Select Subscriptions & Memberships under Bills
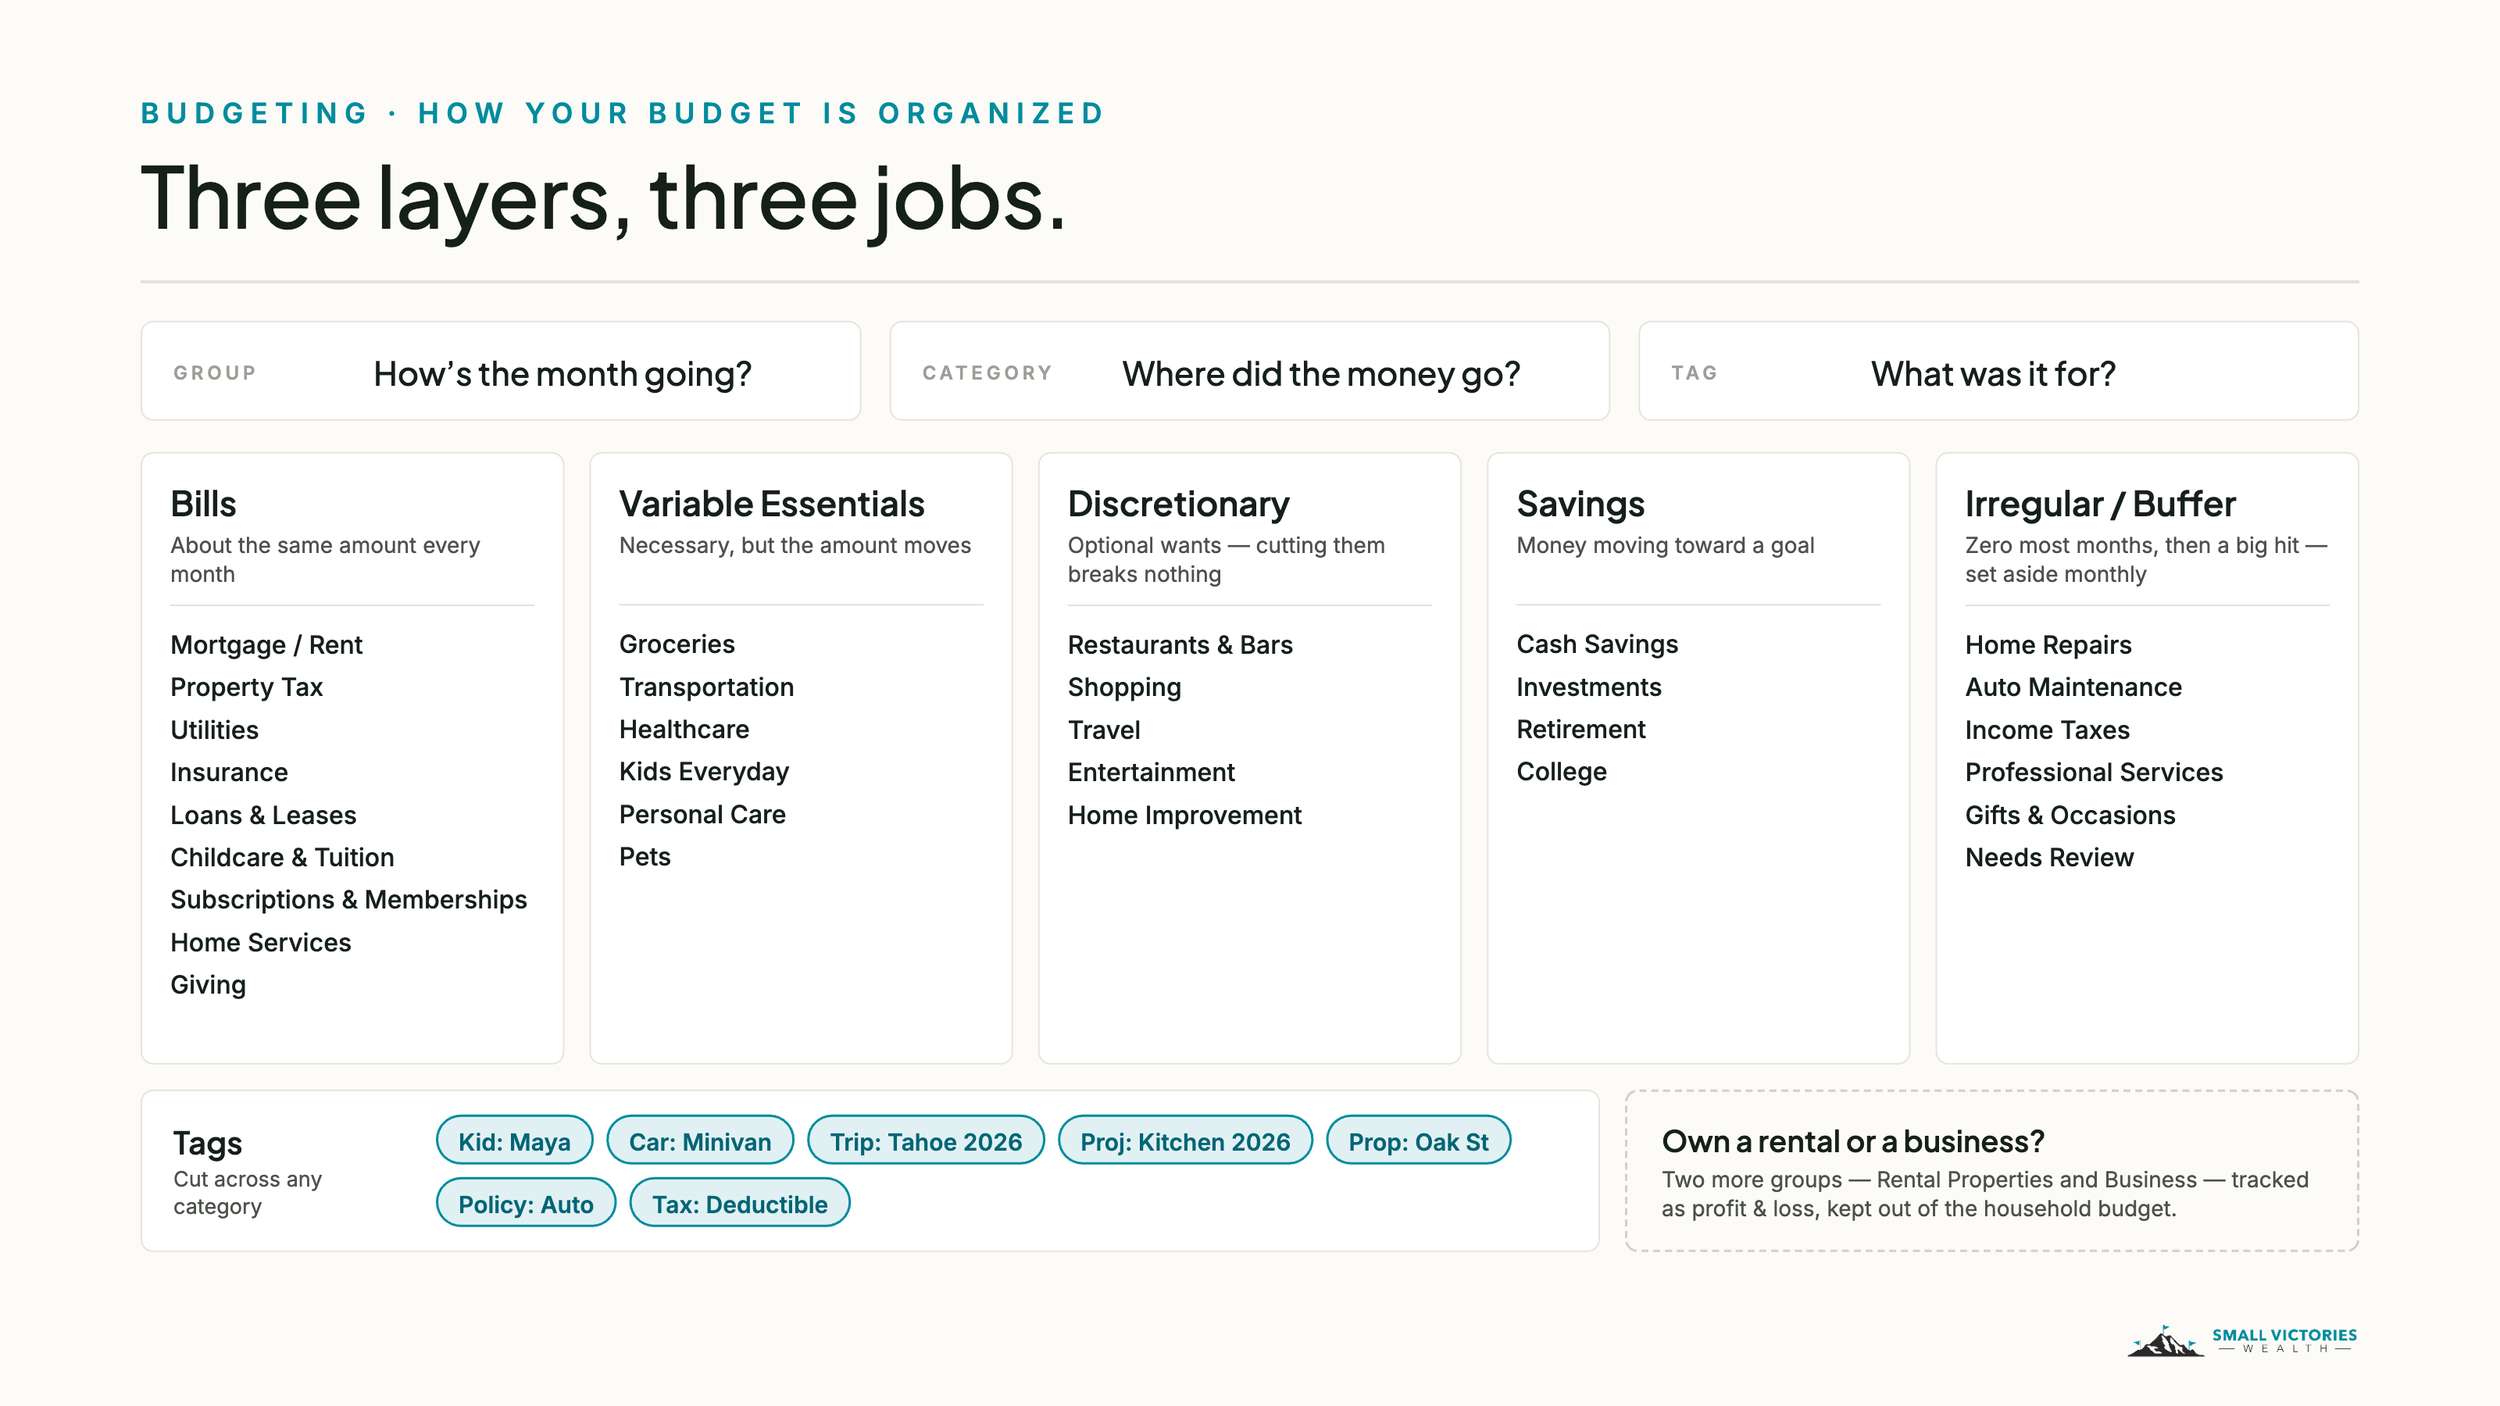Screen dimensions: 2500x1406 click(x=348, y=900)
